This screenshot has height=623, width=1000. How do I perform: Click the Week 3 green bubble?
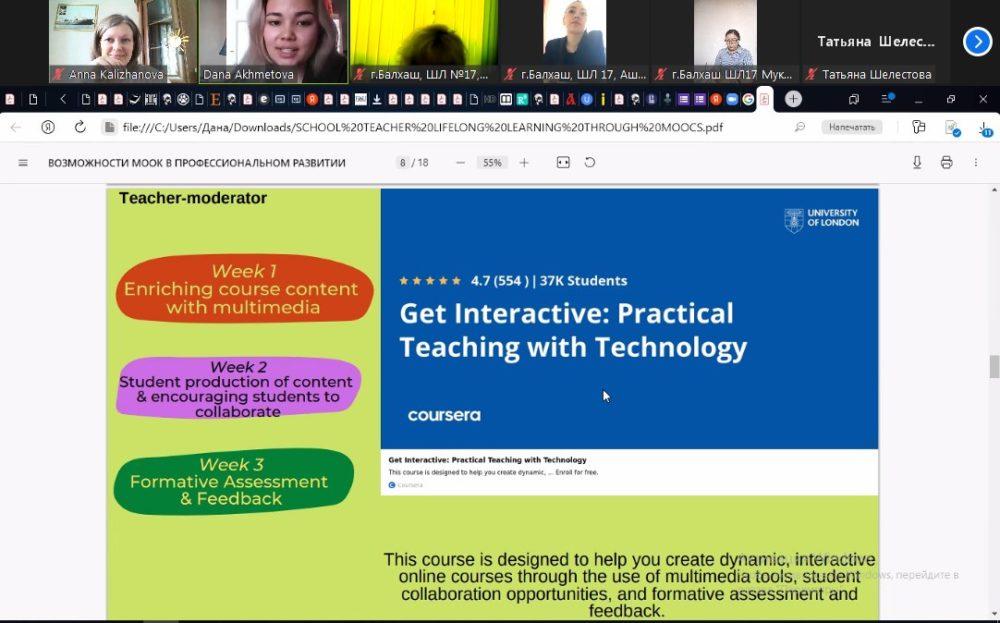tap(233, 481)
